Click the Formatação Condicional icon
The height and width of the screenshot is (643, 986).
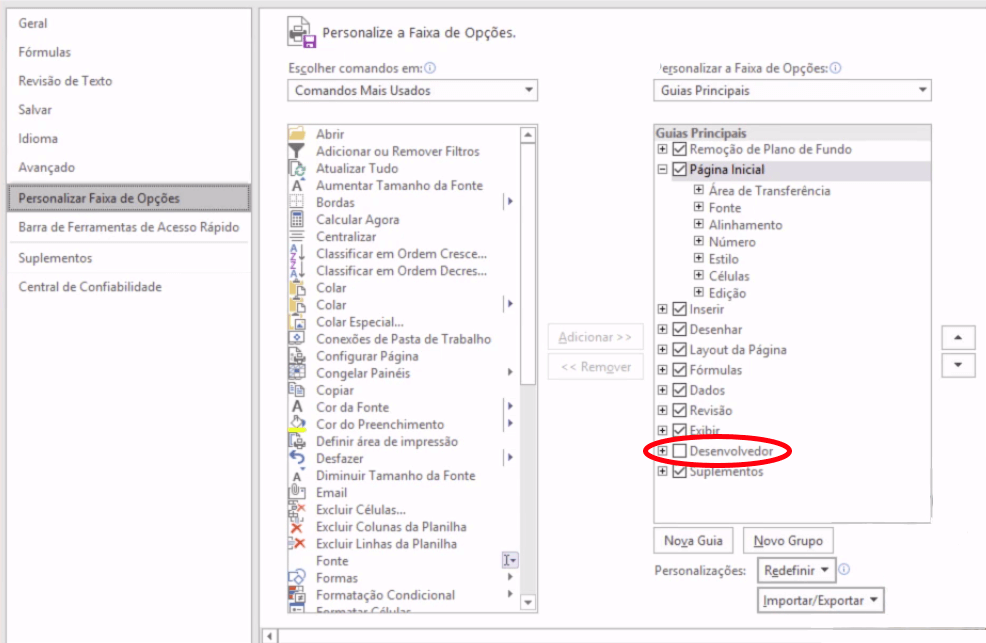[x=297, y=595]
